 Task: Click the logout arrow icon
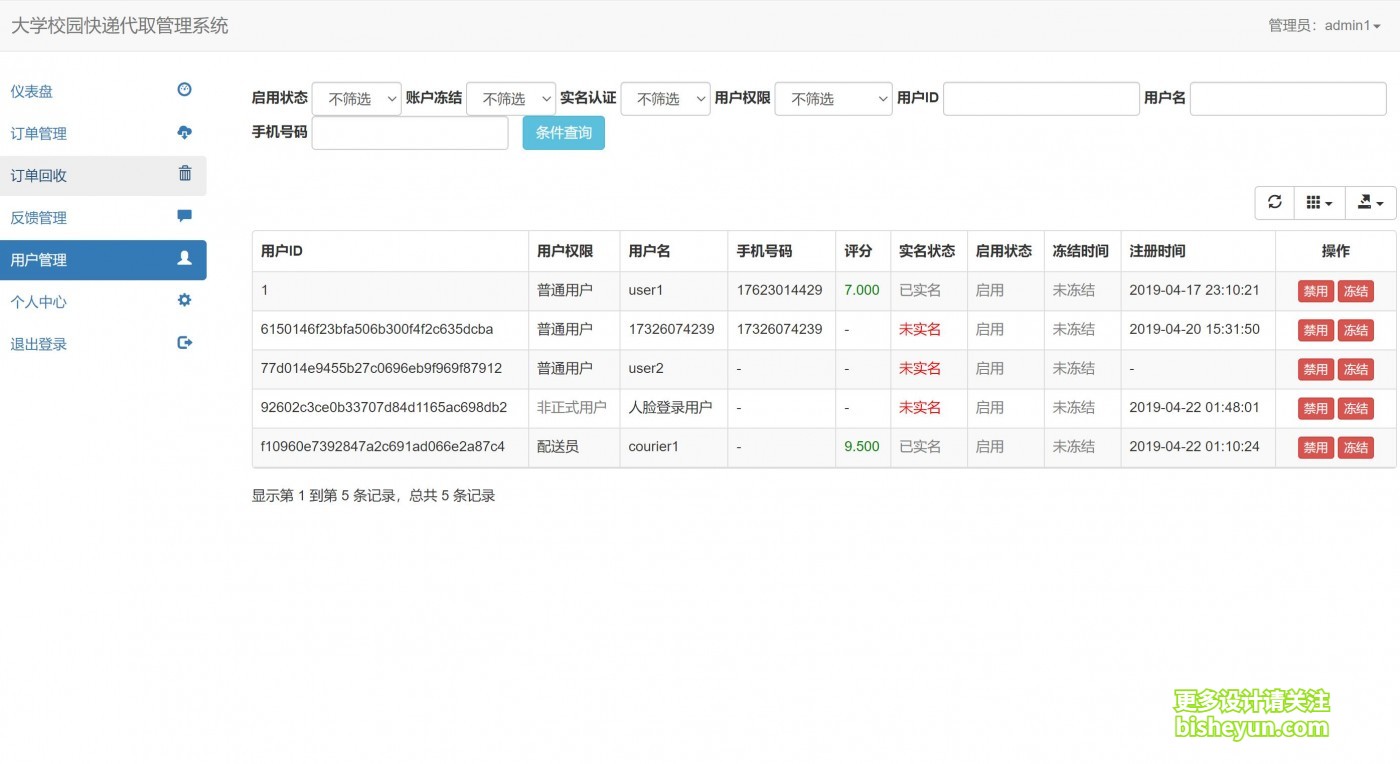tap(184, 343)
